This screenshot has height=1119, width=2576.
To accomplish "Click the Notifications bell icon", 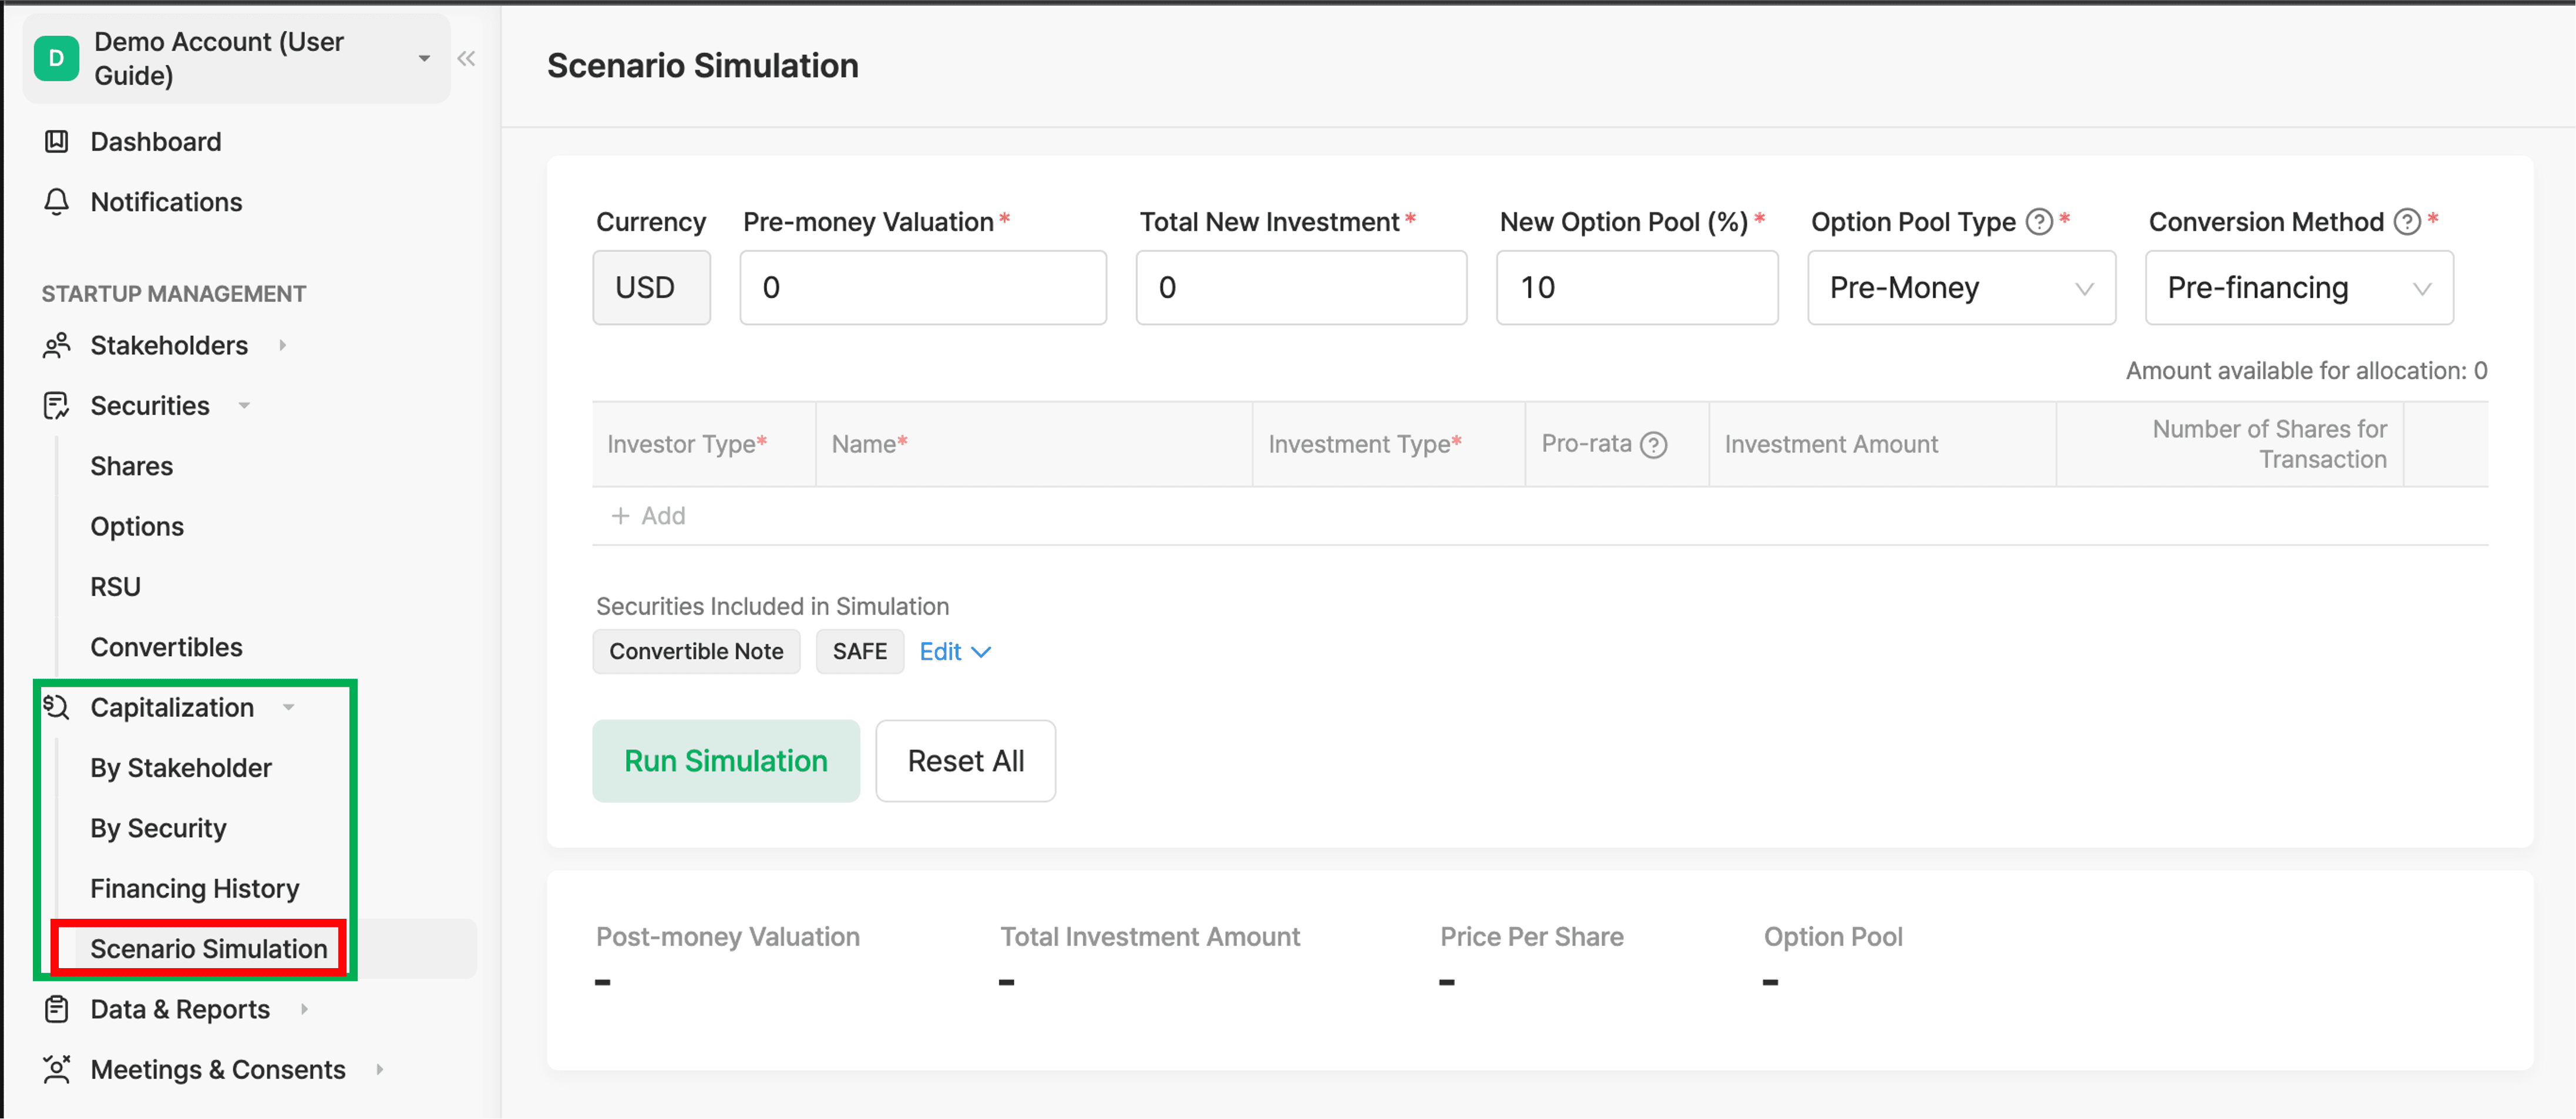I will point(57,202).
